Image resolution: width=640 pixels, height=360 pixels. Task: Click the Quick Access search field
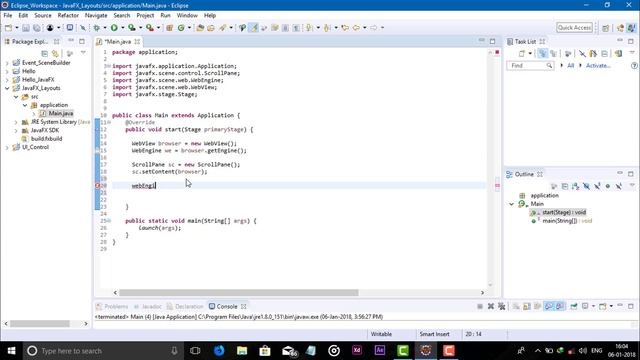[x=574, y=28]
